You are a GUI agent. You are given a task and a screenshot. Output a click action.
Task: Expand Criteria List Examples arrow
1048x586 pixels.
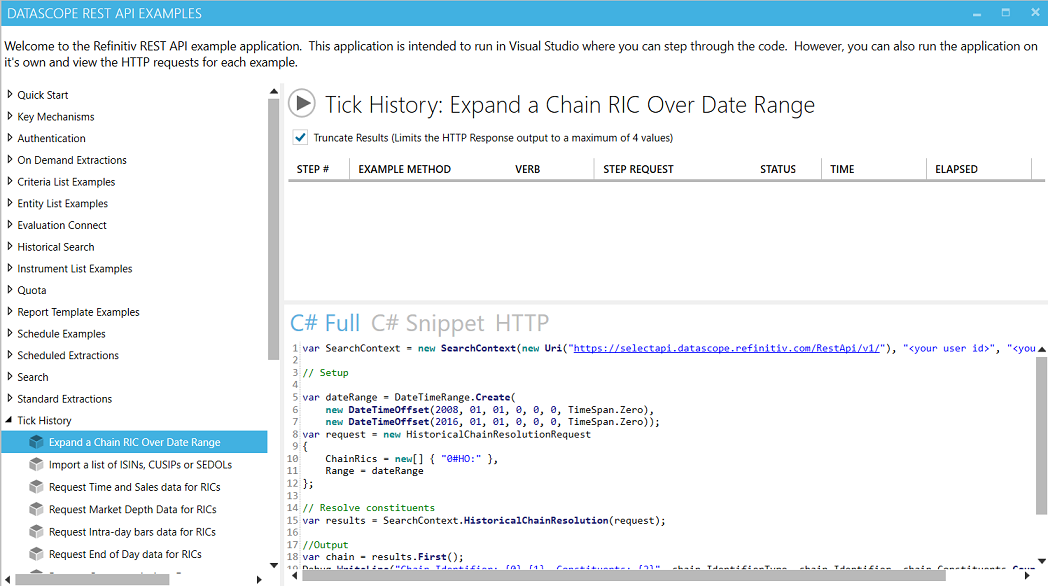(x=10, y=182)
